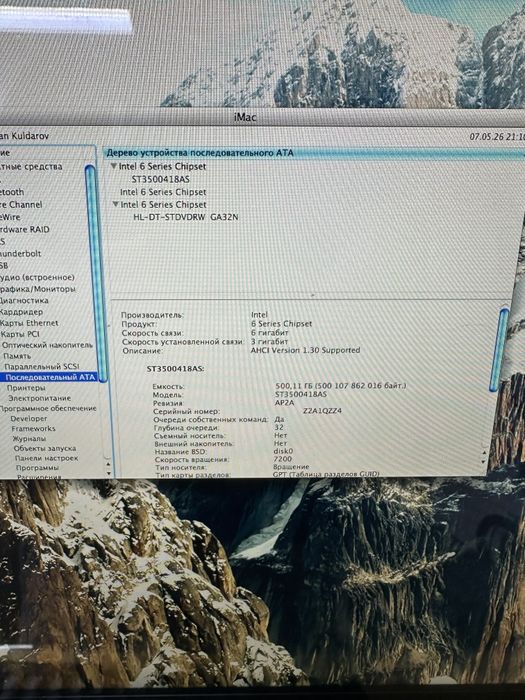This screenshot has height=700, width=525.
Task: Click the Kuldarov name in the header
Action: tap(29, 136)
